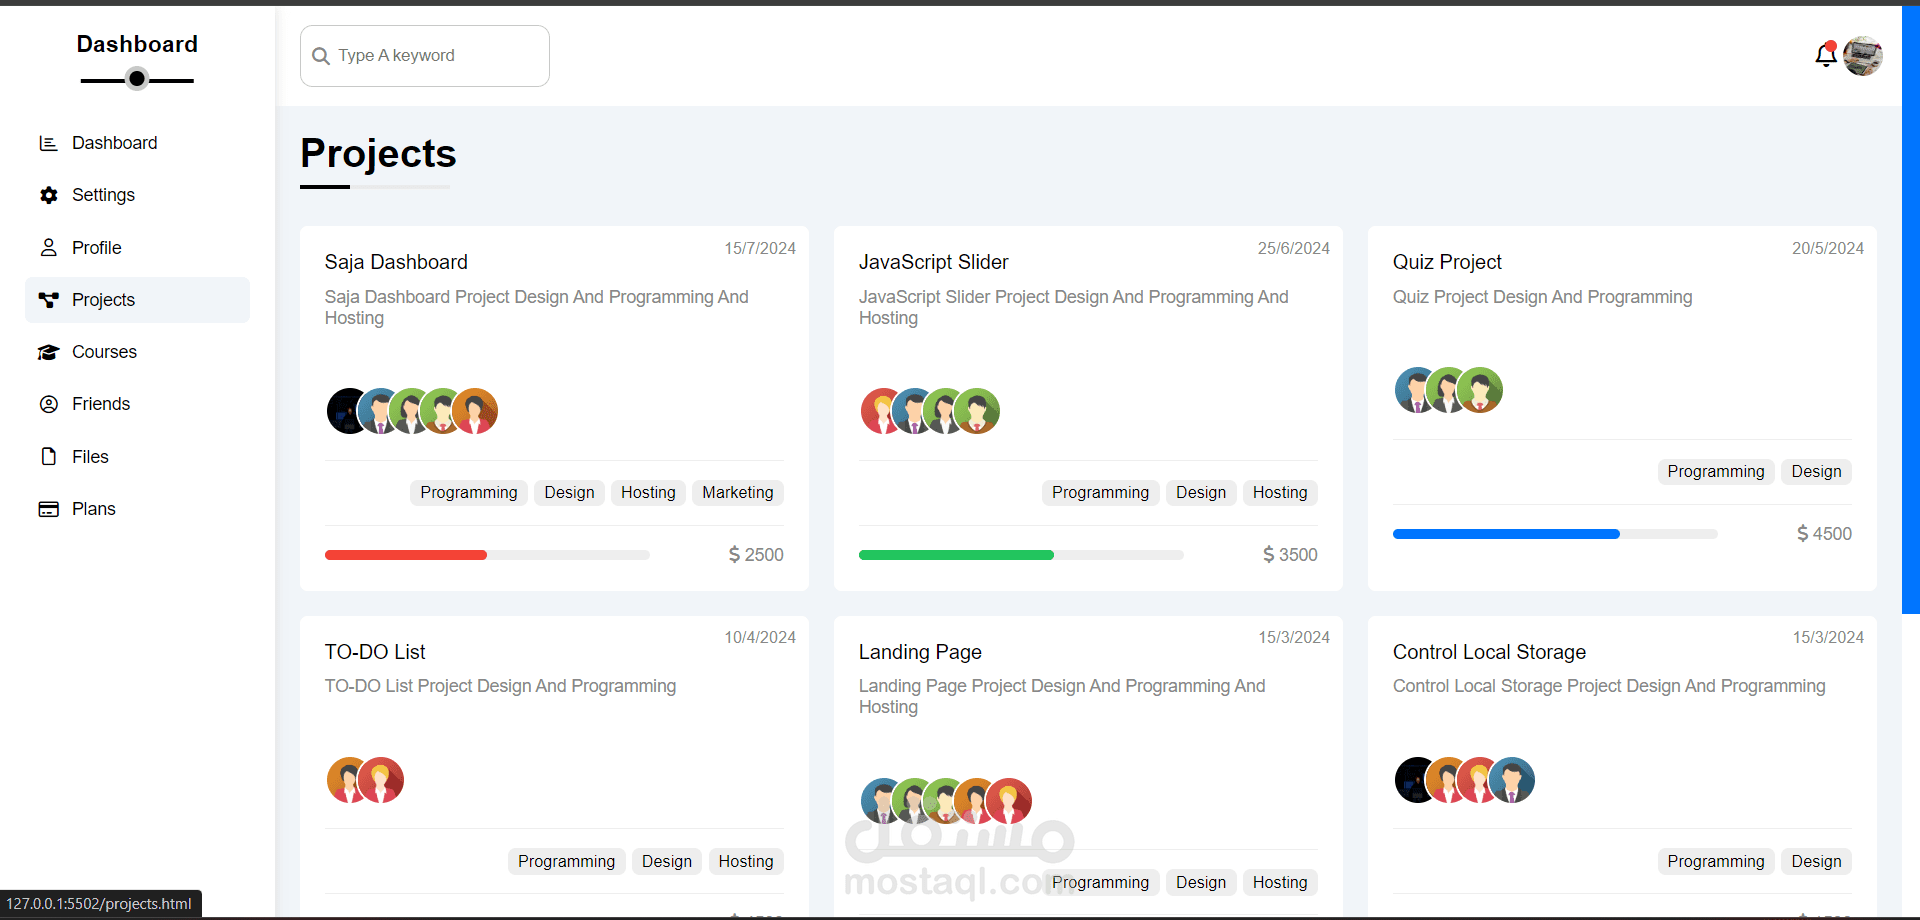Open the user profile avatar at top right
Viewport: 1920px width, 920px height.
[1863, 56]
